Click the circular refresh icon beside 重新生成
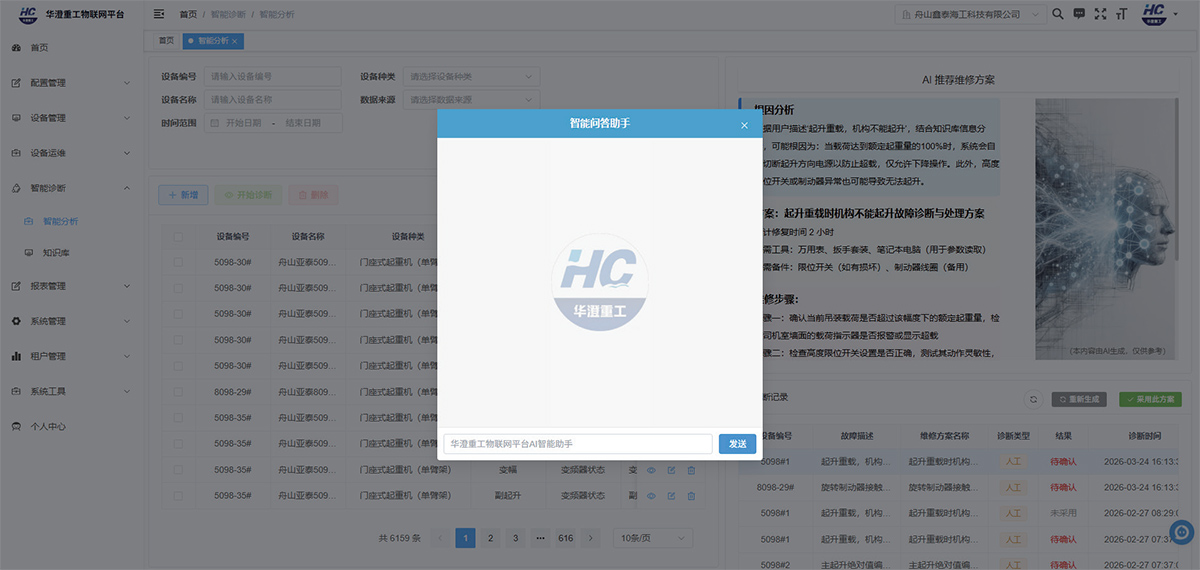1200x570 pixels. tap(1034, 399)
